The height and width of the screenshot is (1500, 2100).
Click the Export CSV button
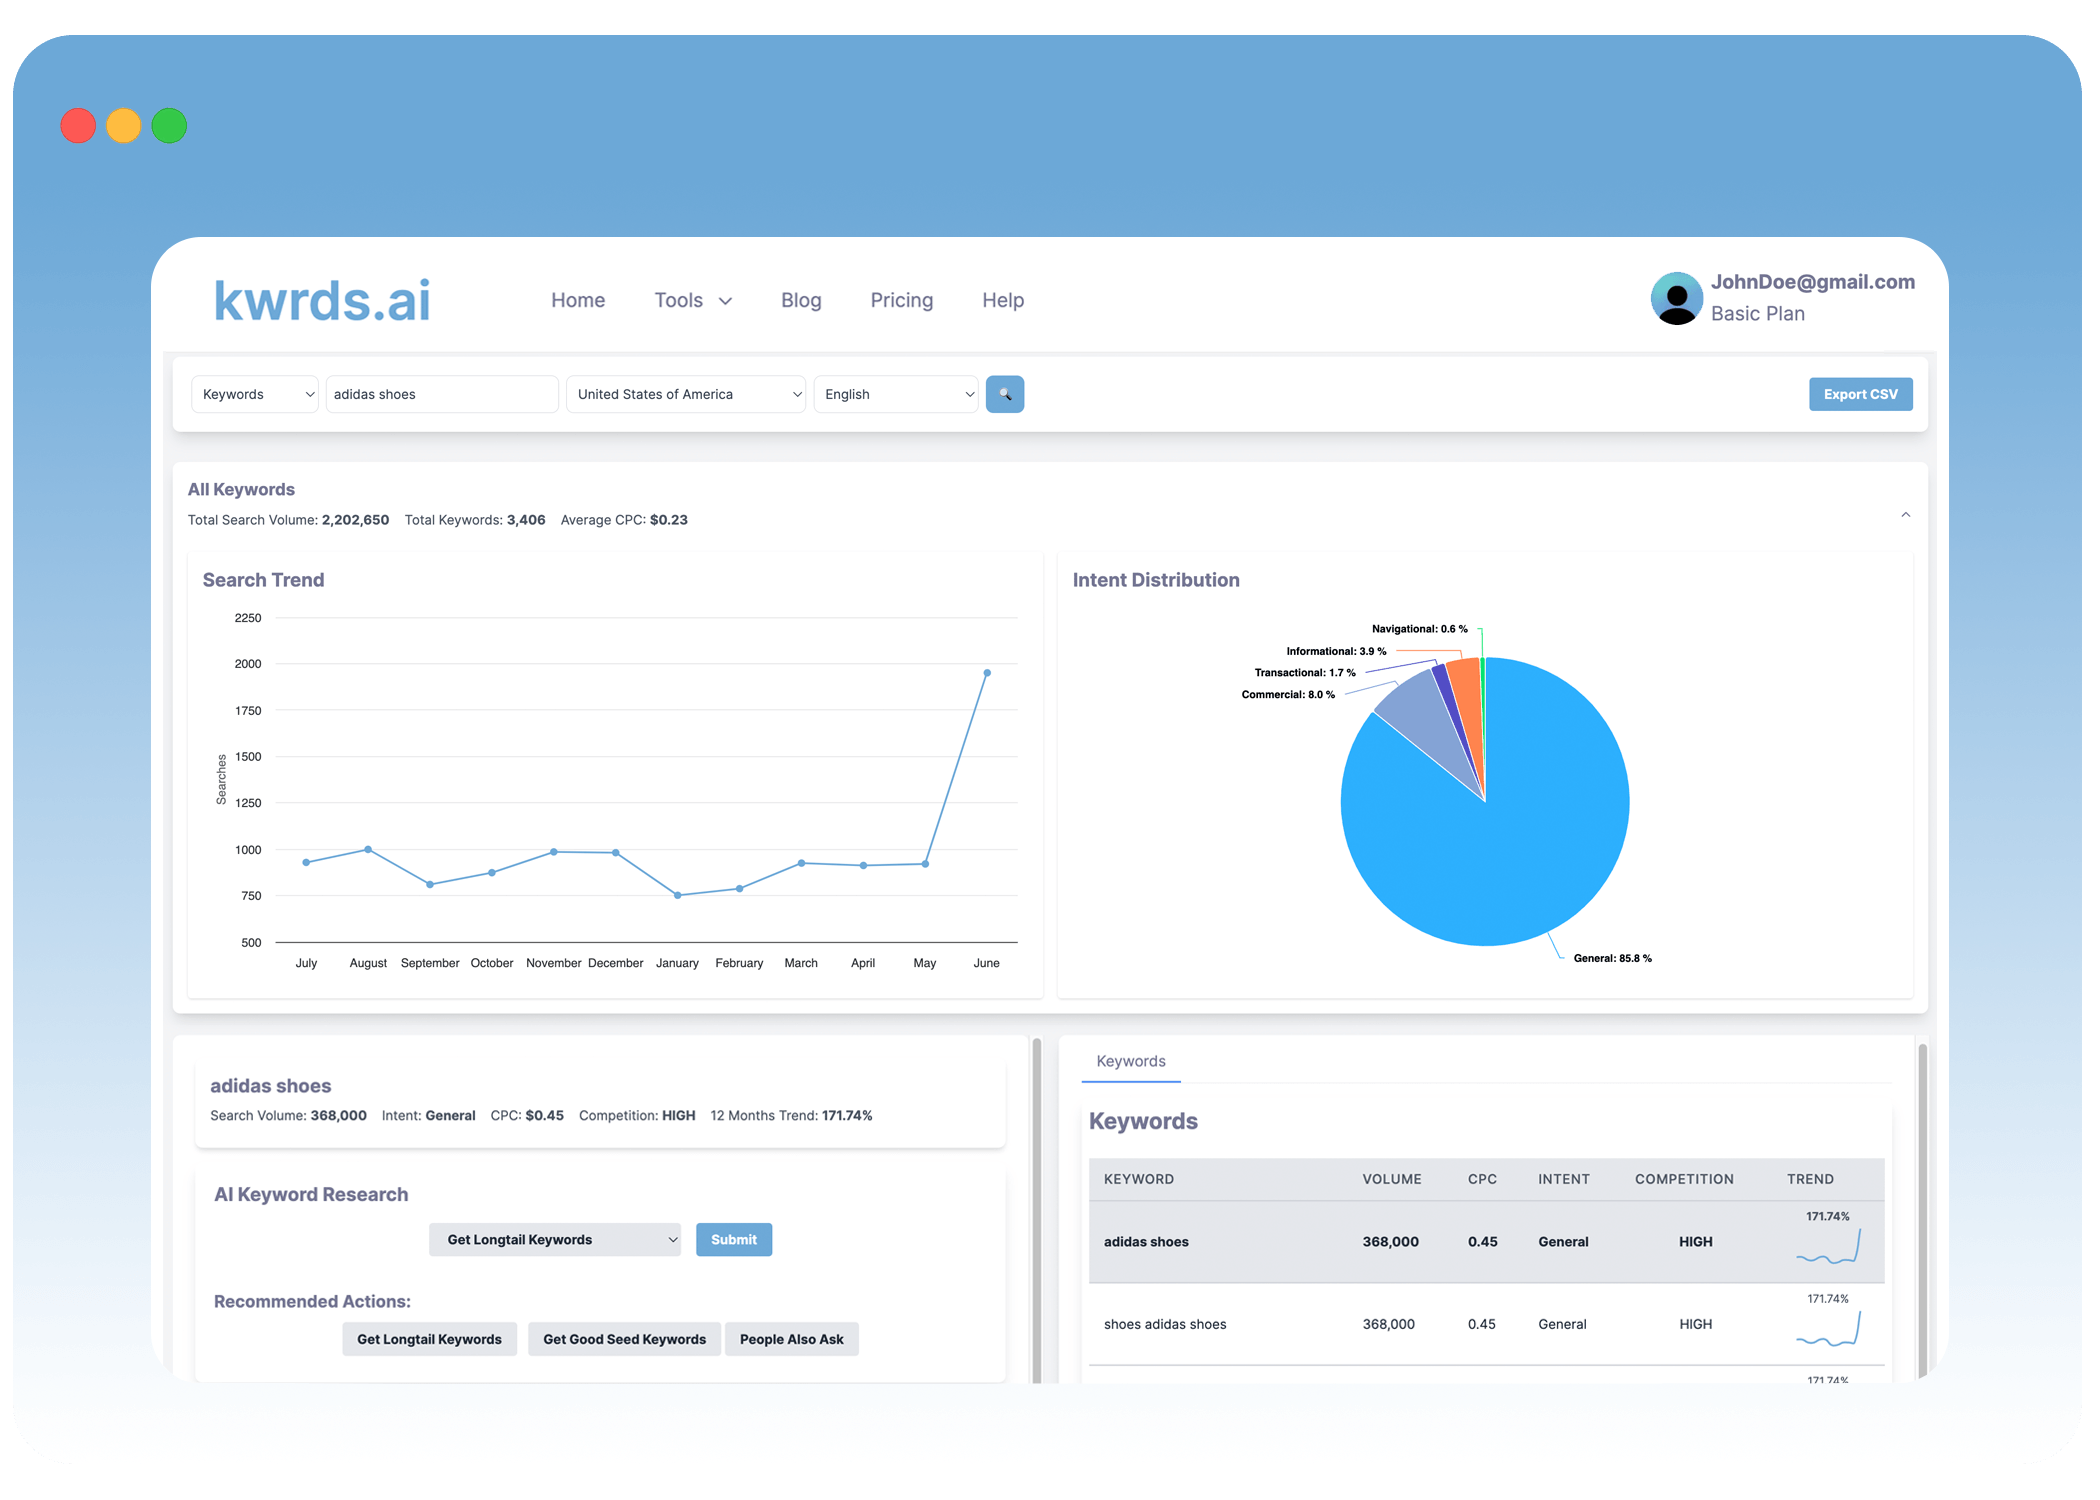click(x=1860, y=394)
